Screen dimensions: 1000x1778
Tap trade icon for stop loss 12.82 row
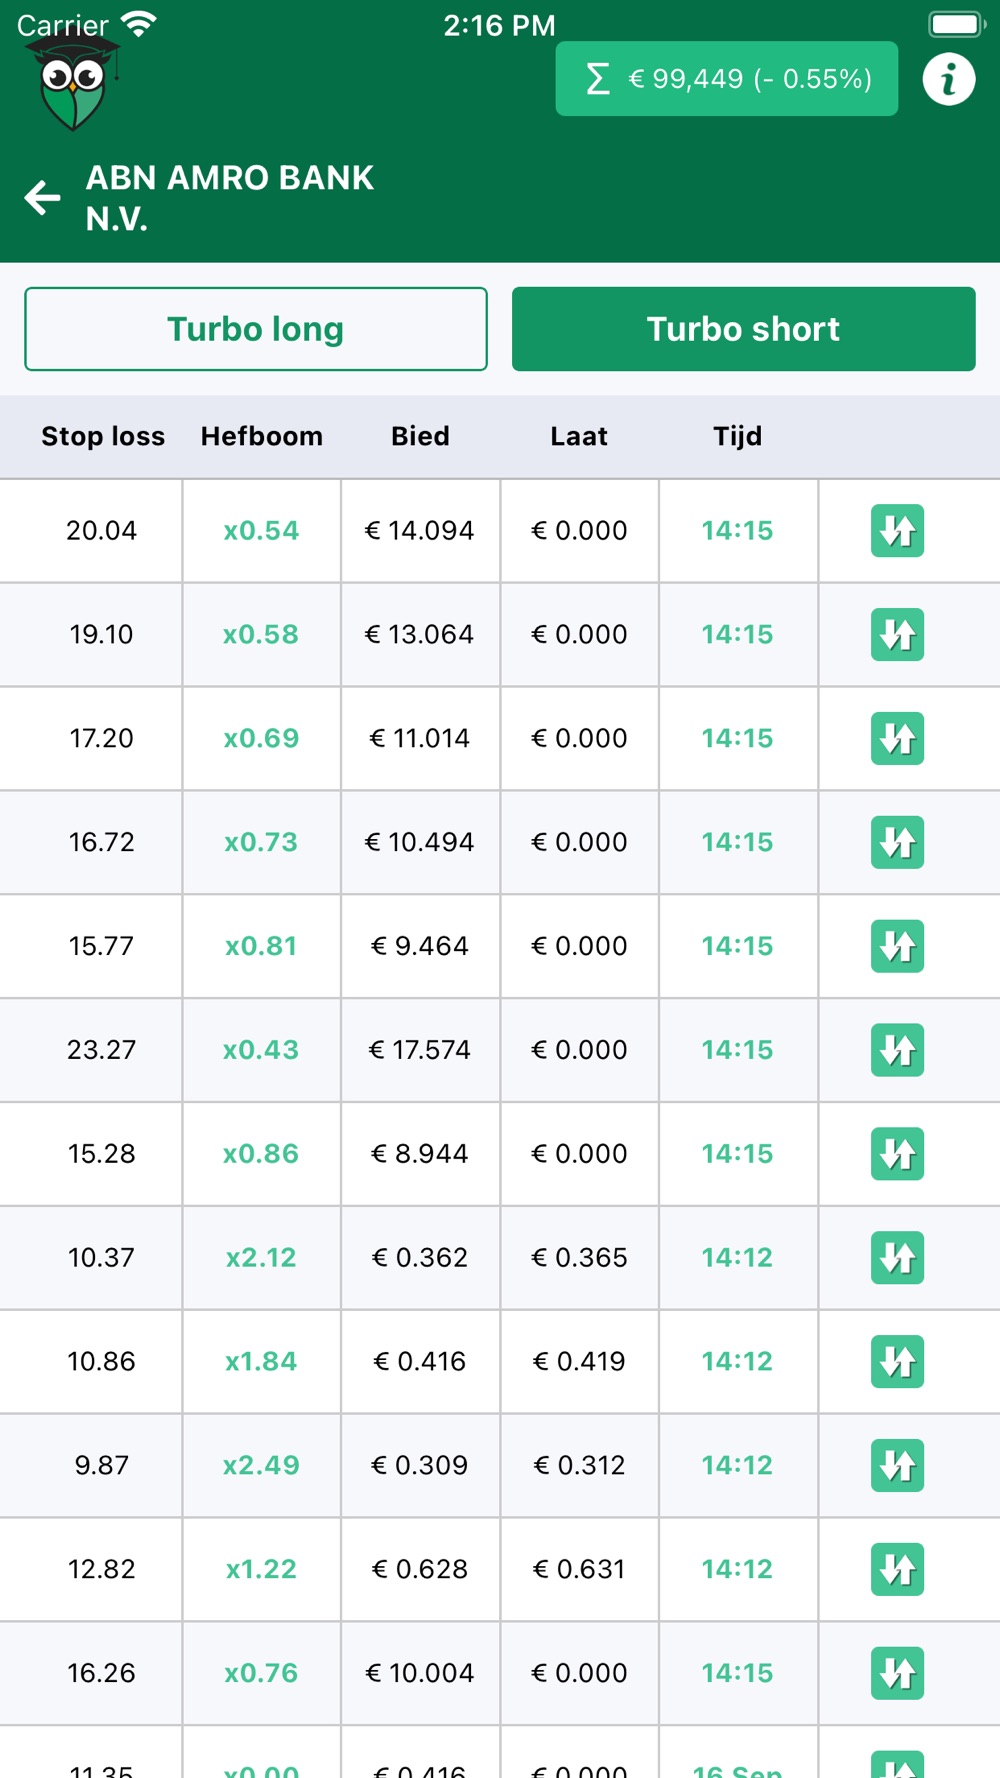pyautogui.click(x=897, y=1571)
